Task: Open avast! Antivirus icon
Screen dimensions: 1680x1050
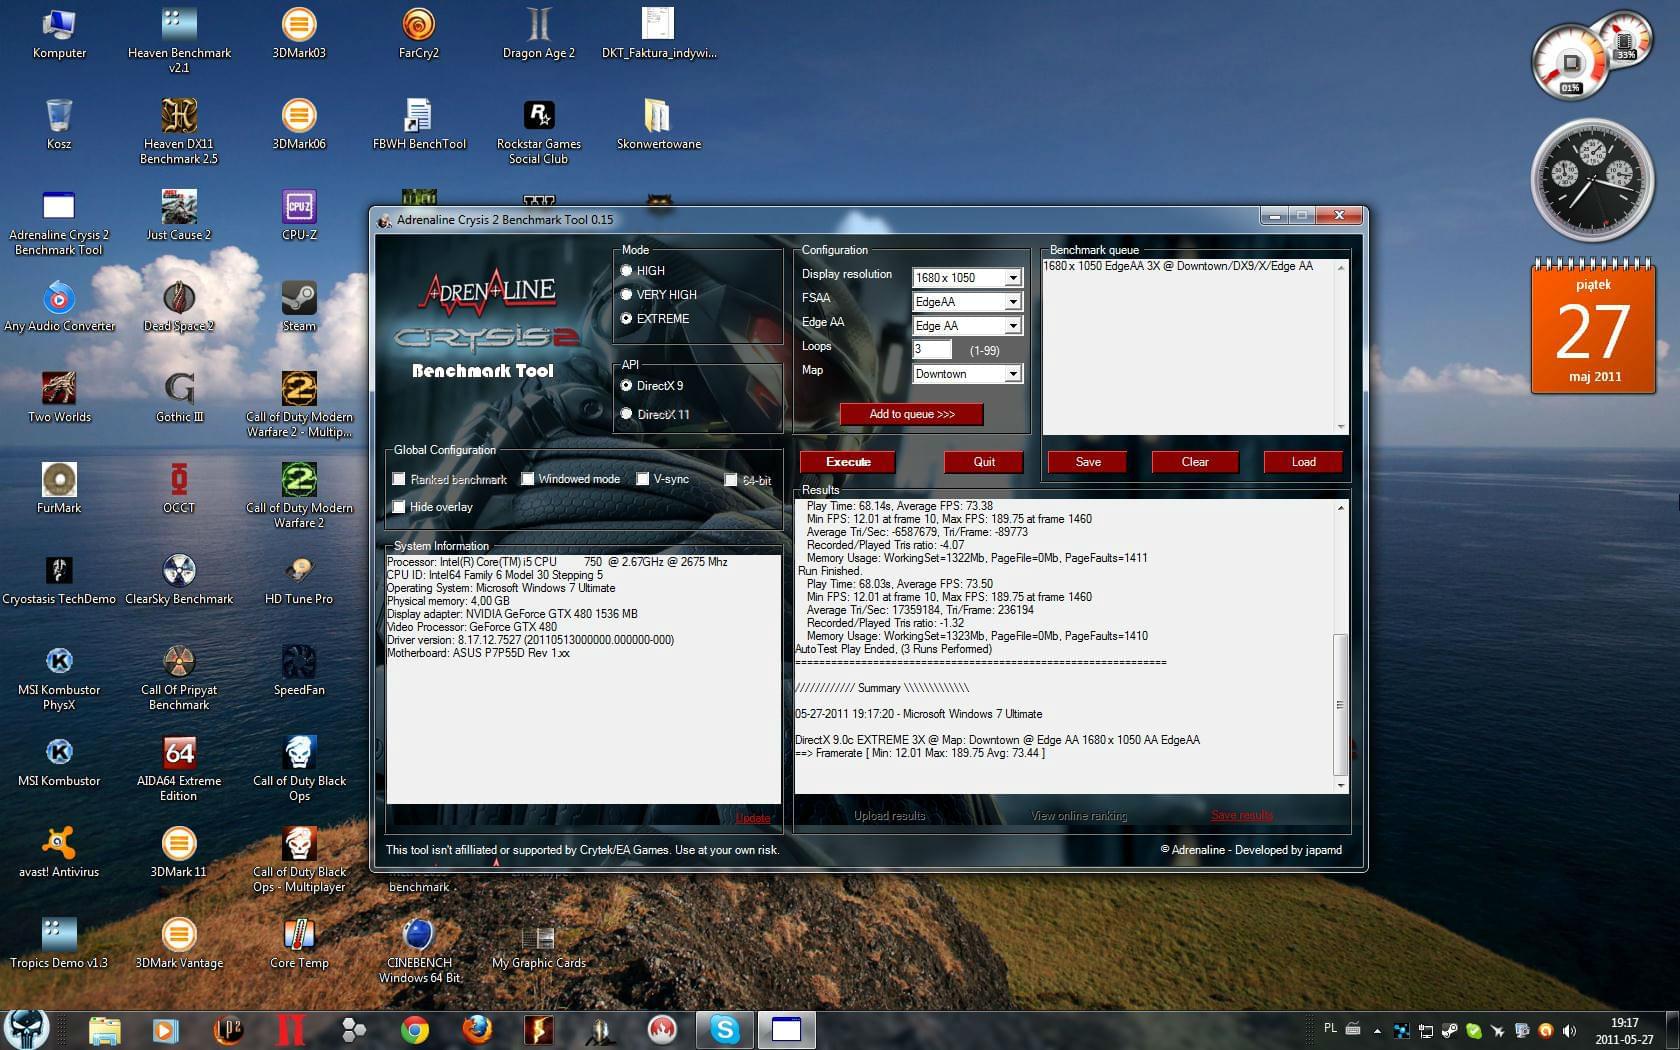Action: pyautogui.click(x=59, y=852)
